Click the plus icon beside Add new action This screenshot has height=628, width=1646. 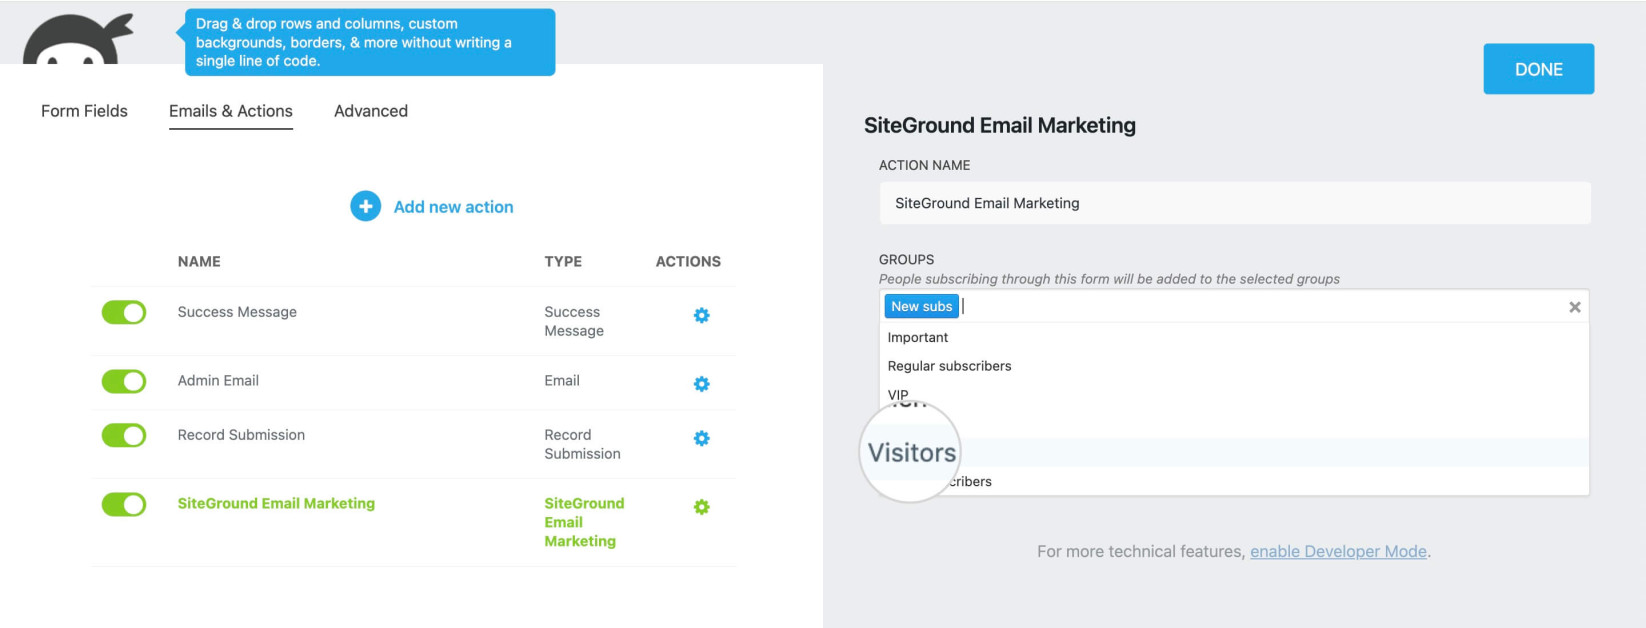tap(365, 206)
